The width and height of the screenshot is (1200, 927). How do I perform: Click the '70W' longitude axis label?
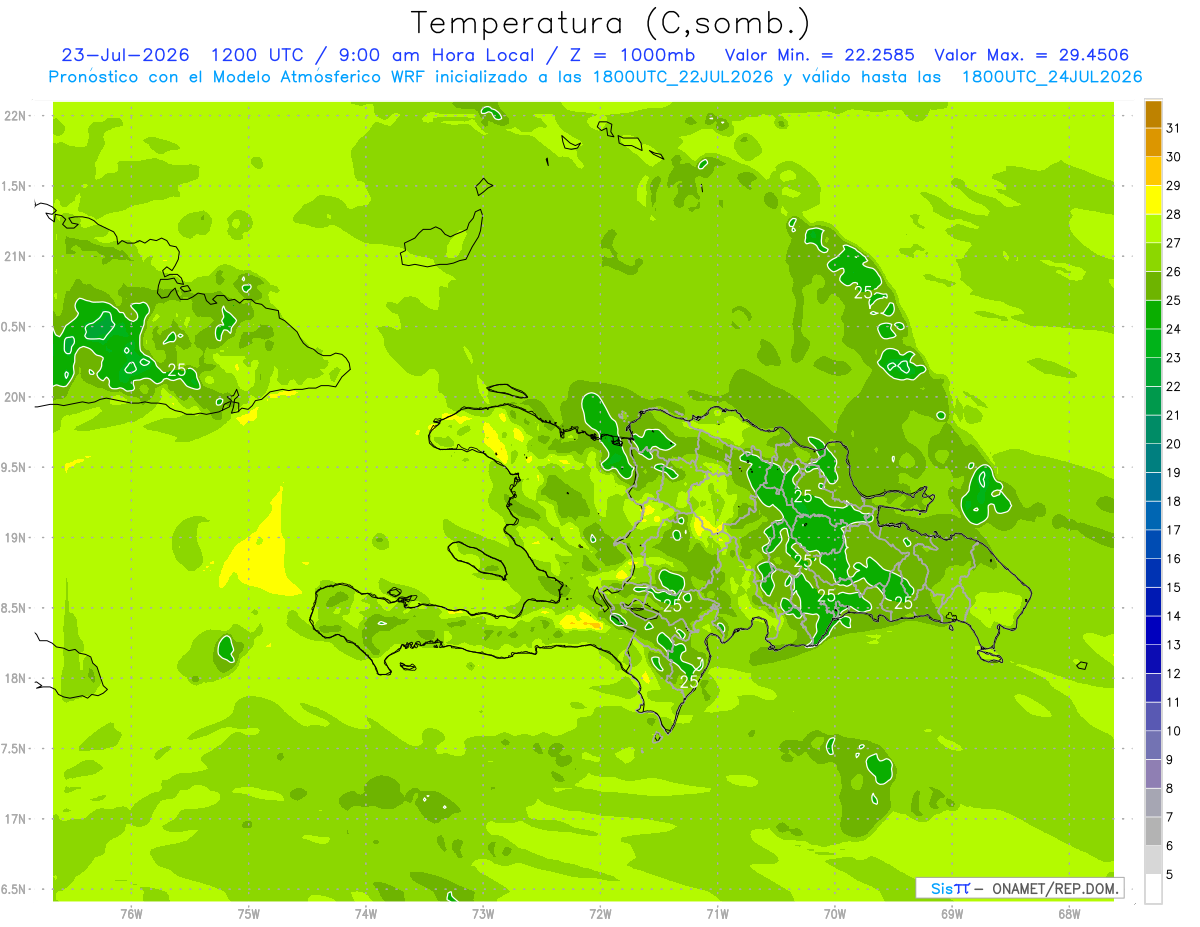click(x=835, y=914)
